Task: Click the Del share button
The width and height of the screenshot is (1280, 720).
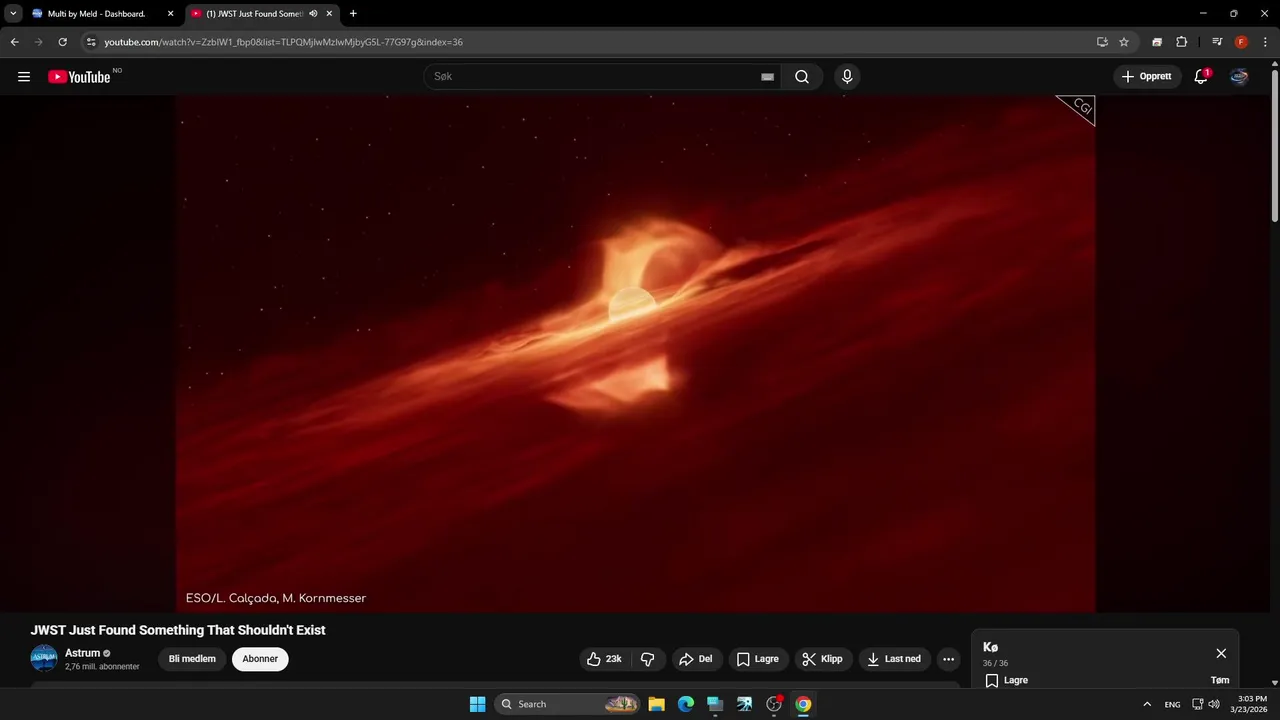Action: (696, 659)
